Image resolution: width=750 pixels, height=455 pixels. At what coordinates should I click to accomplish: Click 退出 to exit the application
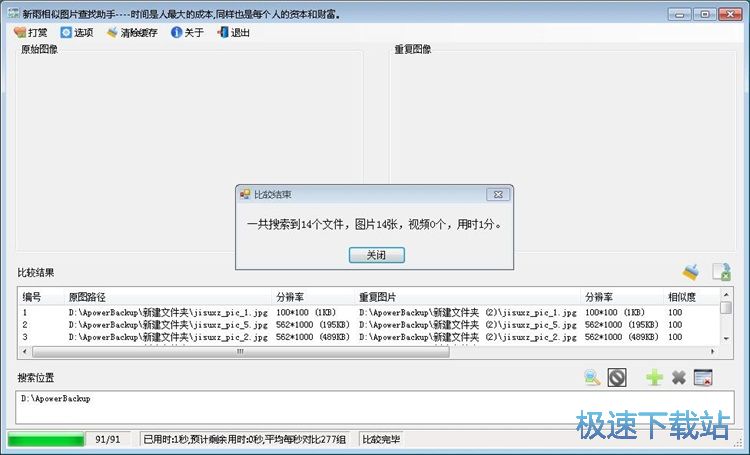[233, 32]
